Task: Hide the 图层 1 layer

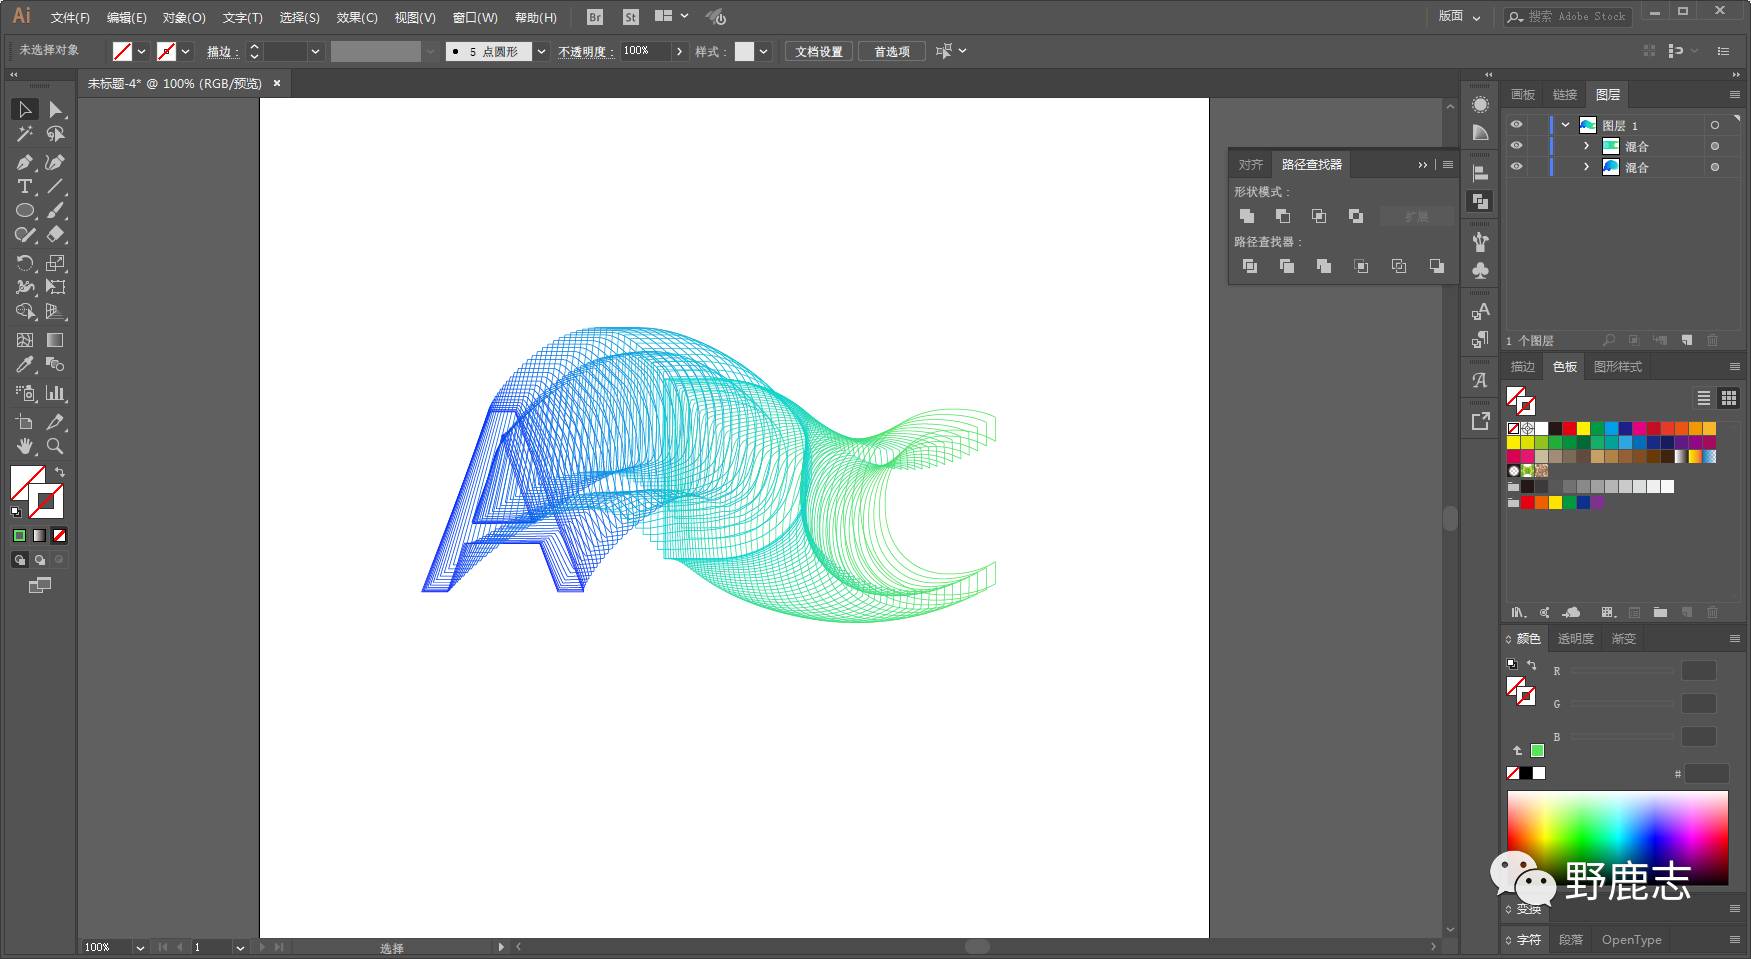Action: (x=1516, y=125)
